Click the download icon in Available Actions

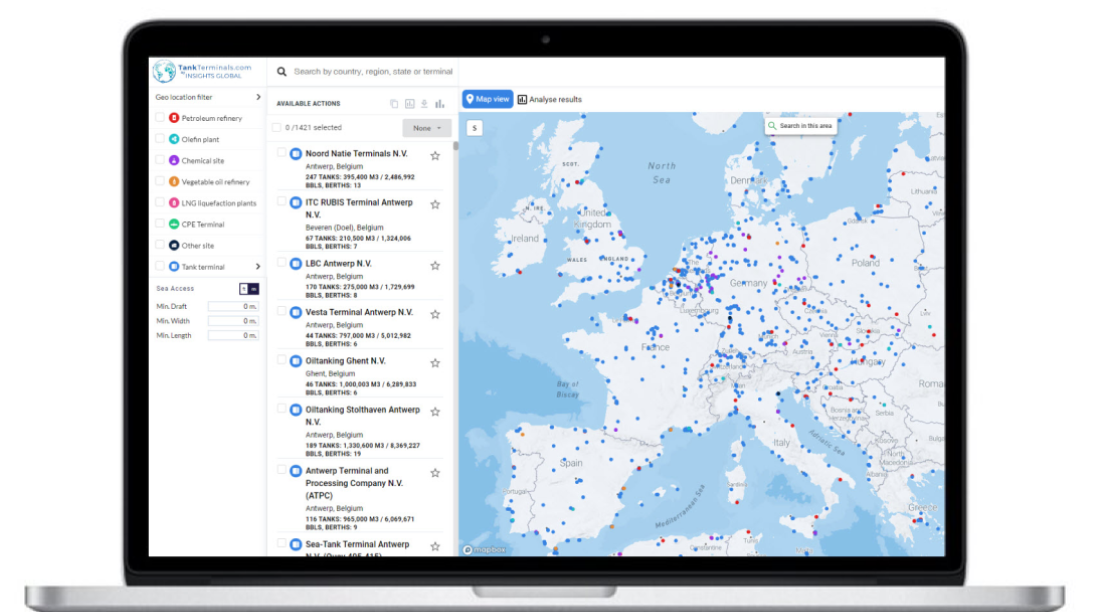[x=424, y=104]
